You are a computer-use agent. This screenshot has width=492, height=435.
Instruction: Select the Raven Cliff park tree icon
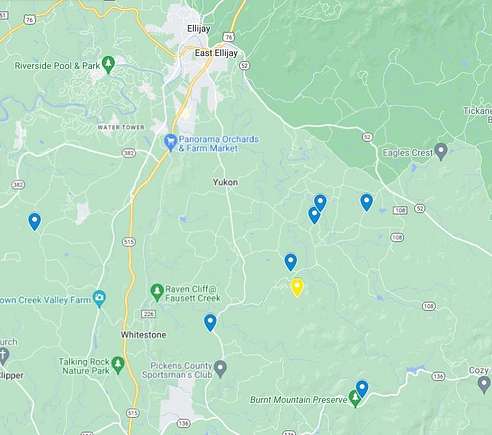[x=157, y=292]
